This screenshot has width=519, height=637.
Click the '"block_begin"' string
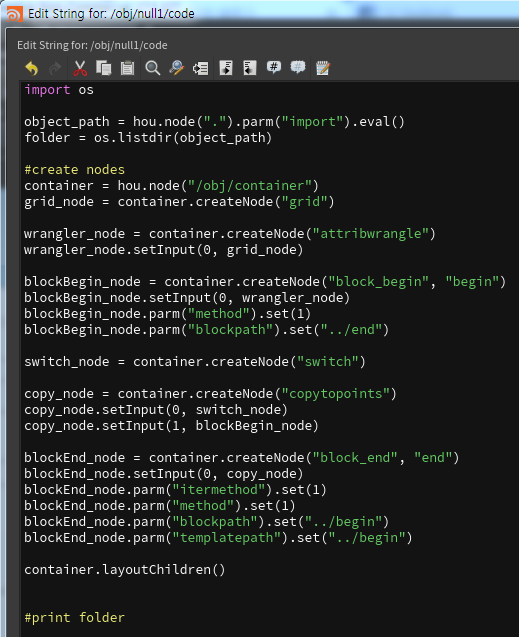378,282
